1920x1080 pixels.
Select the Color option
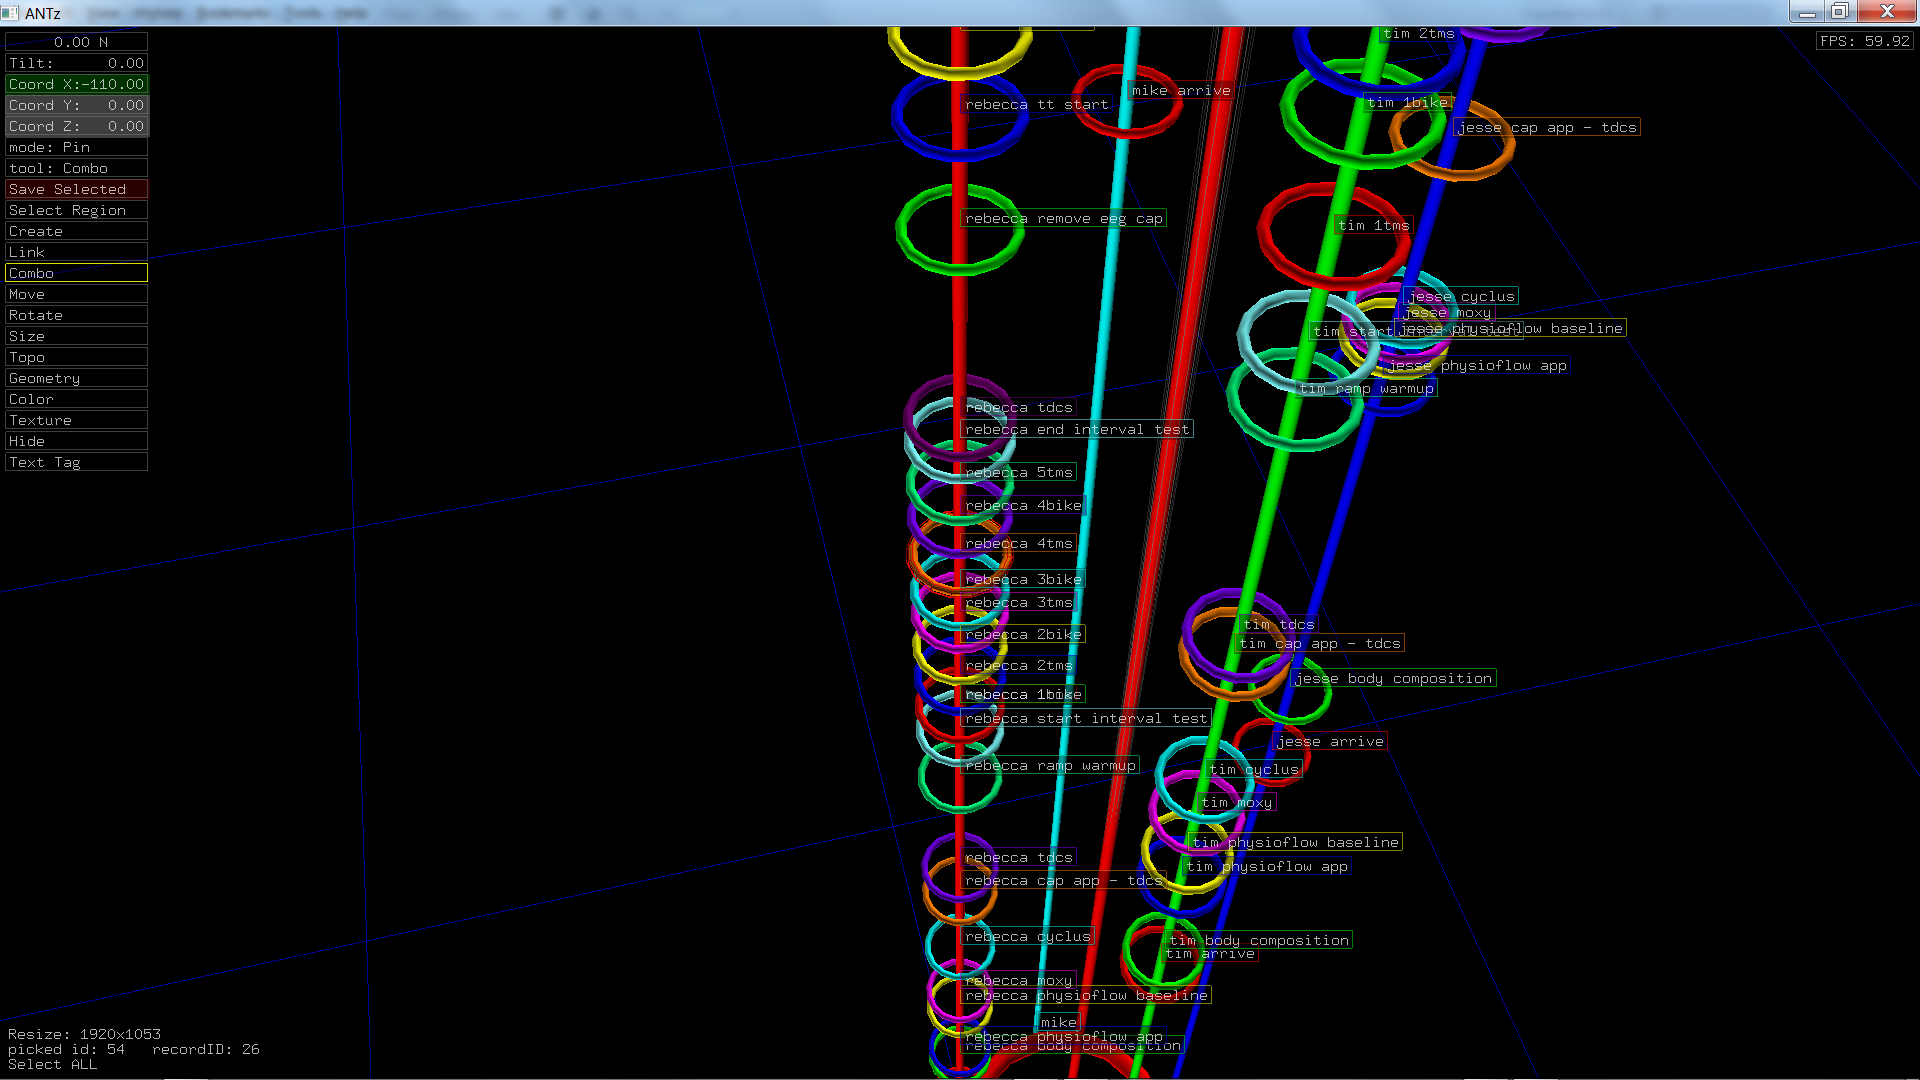point(76,399)
